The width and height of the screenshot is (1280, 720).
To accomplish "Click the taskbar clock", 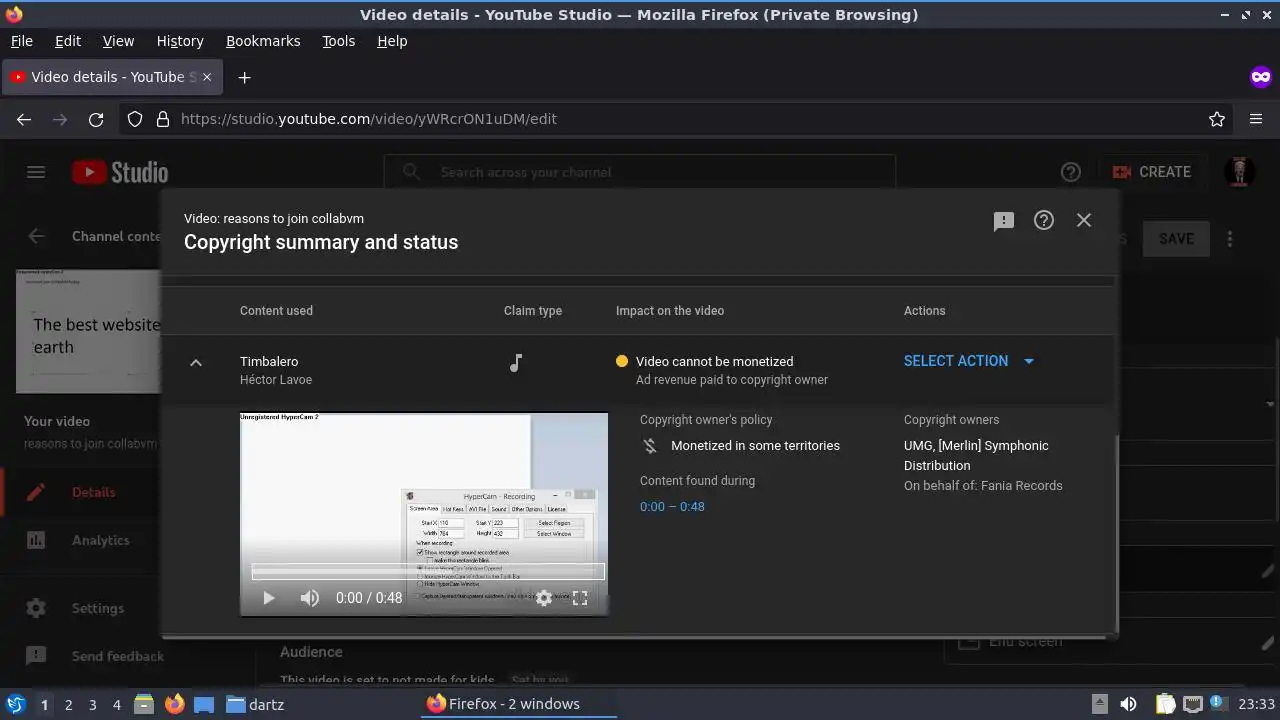I will coord(1256,704).
